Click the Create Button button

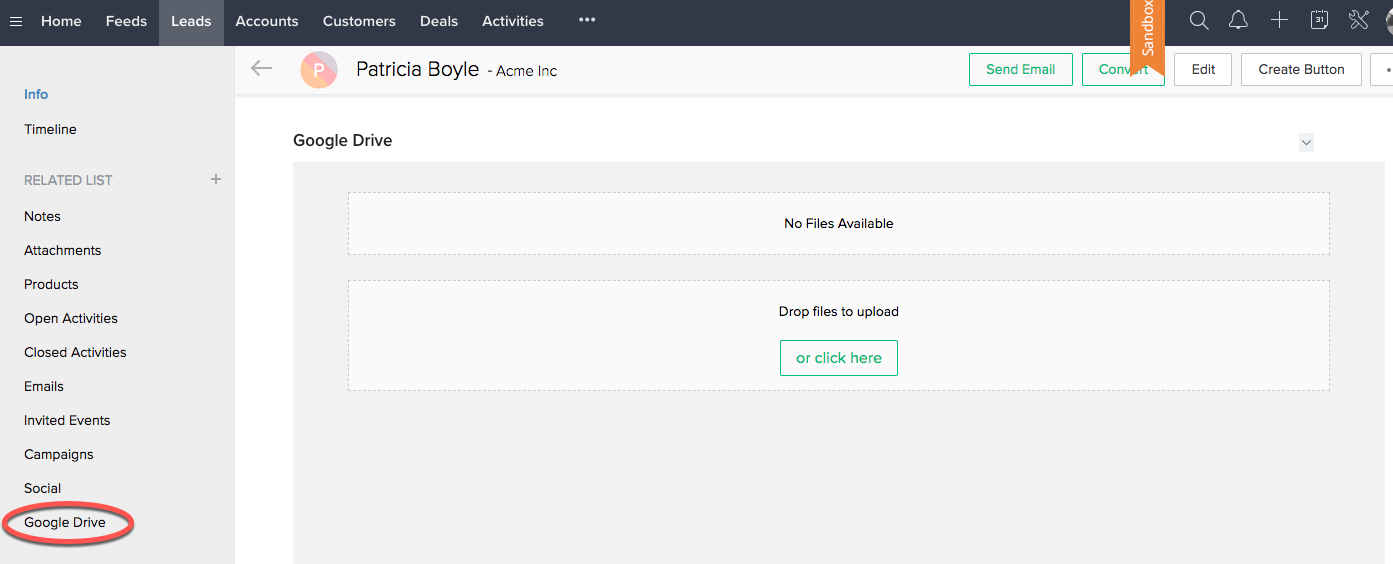click(1301, 70)
